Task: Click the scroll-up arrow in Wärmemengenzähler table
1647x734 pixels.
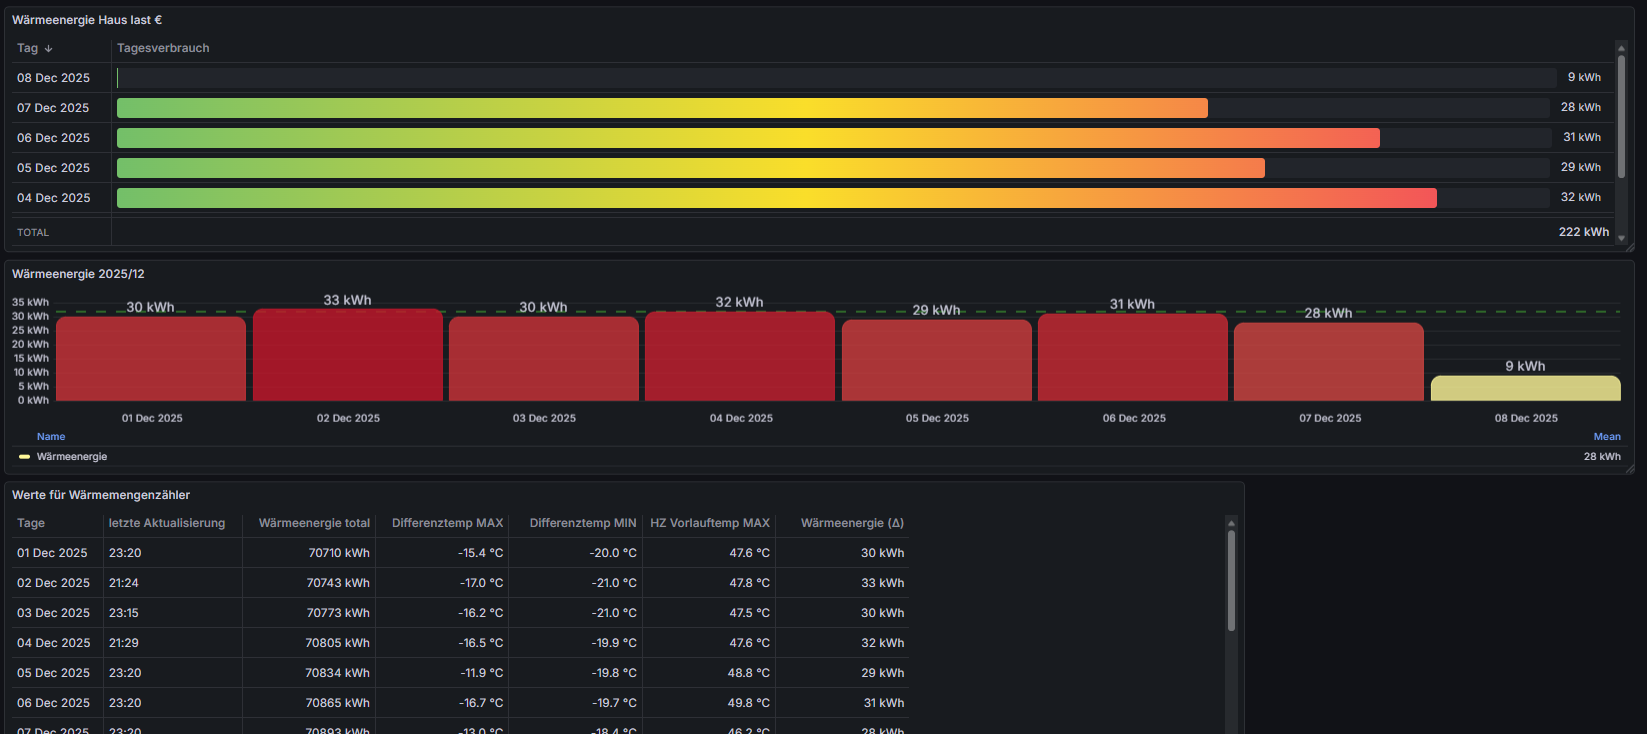Action: (x=1231, y=523)
